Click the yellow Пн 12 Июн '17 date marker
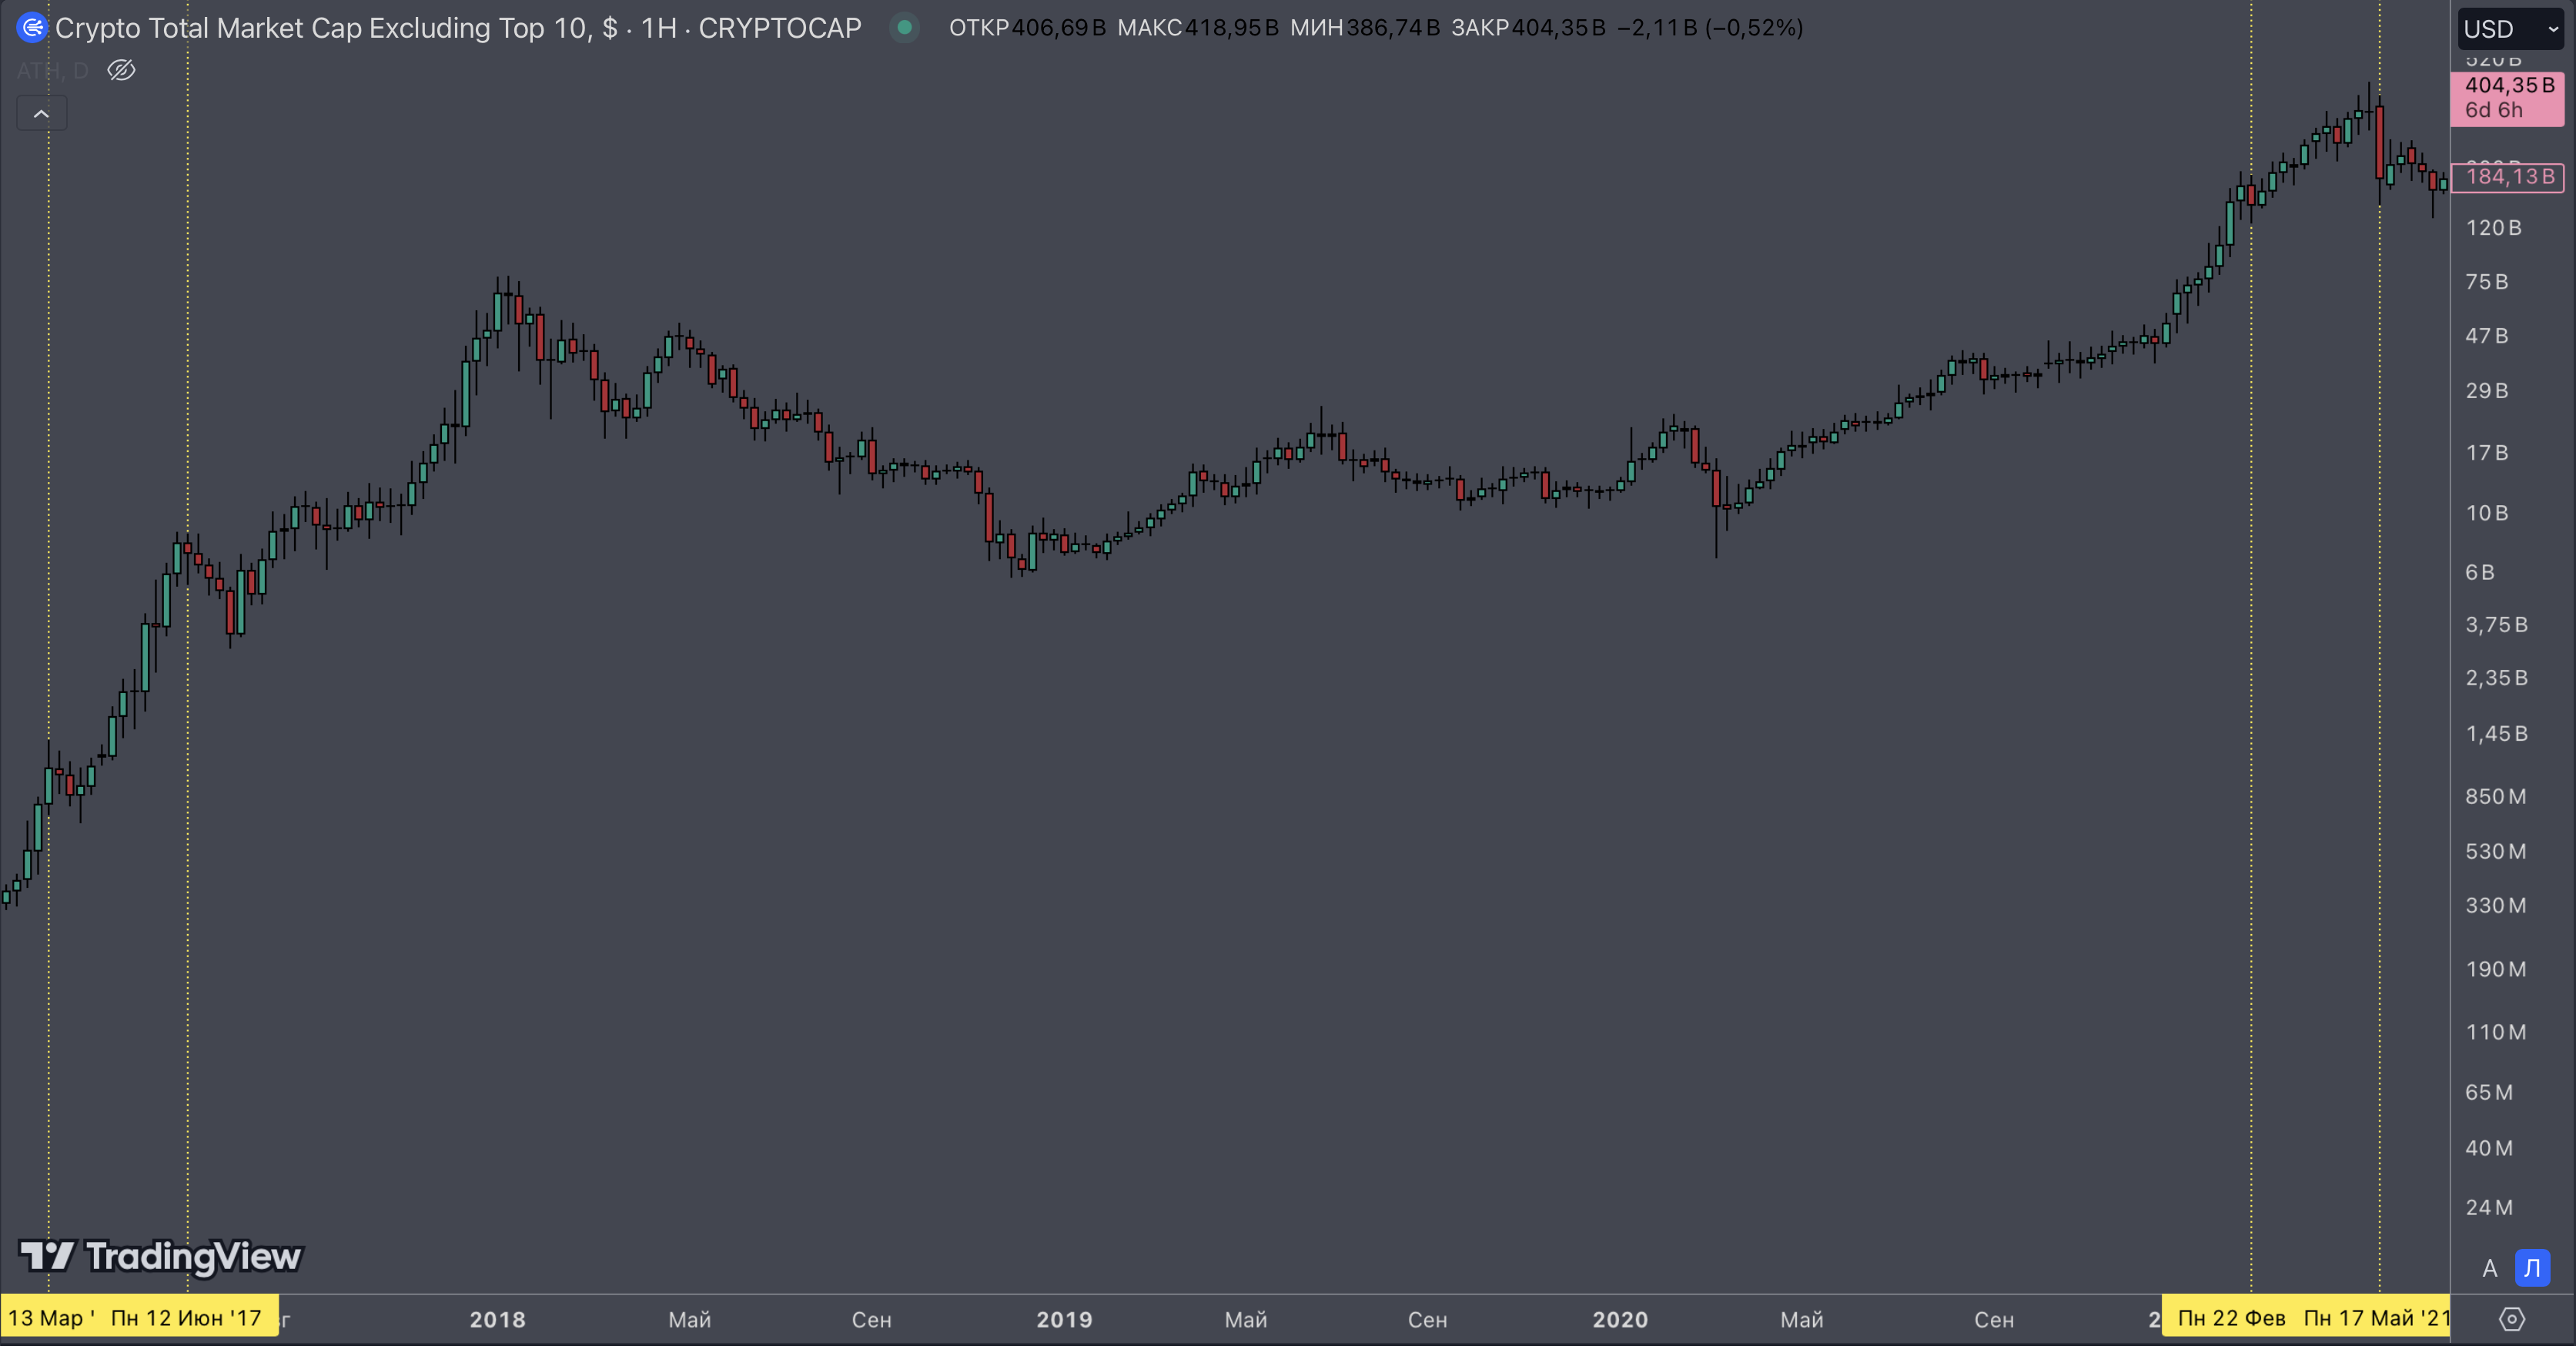This screenshot has width=2576, height=1346. pos(186,1318)
